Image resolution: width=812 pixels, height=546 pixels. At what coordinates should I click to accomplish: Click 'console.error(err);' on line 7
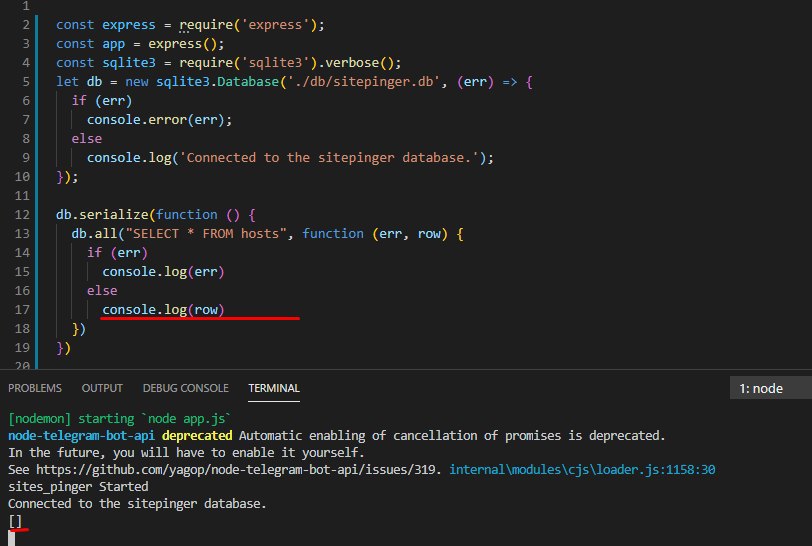160,120
